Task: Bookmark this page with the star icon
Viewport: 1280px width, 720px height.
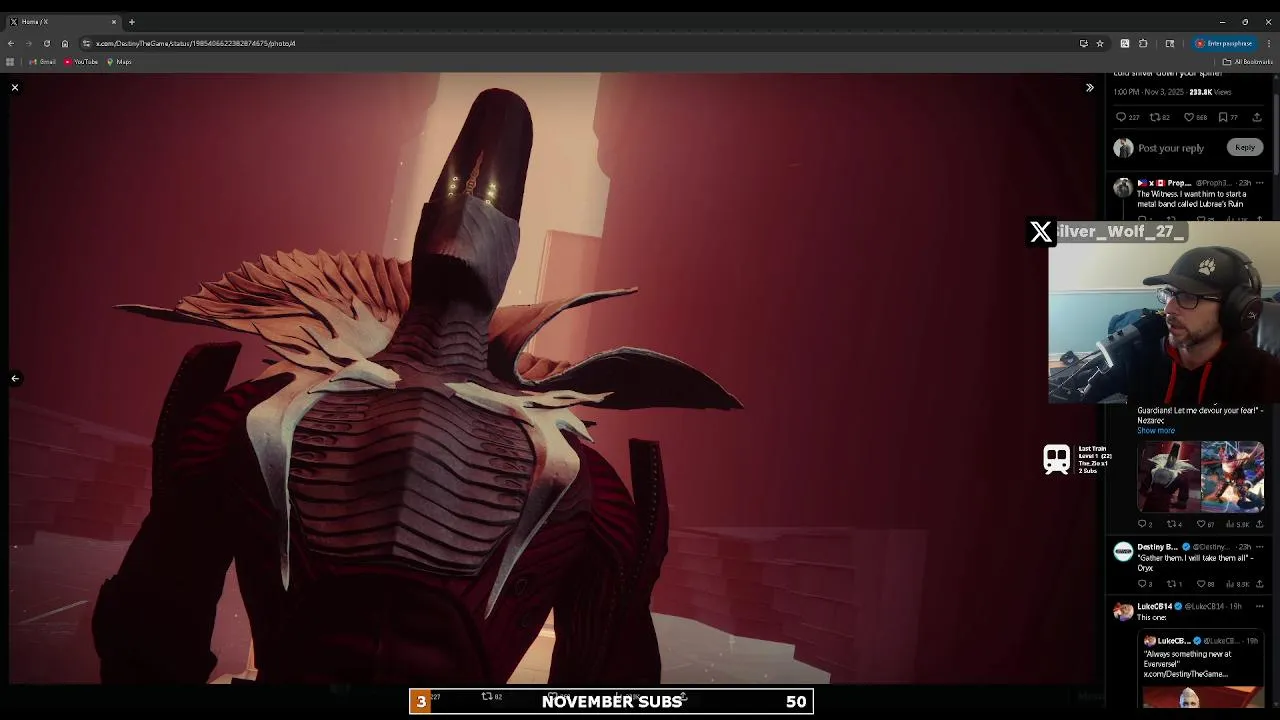Action: pyautogui.click(x=1100, y=43)
